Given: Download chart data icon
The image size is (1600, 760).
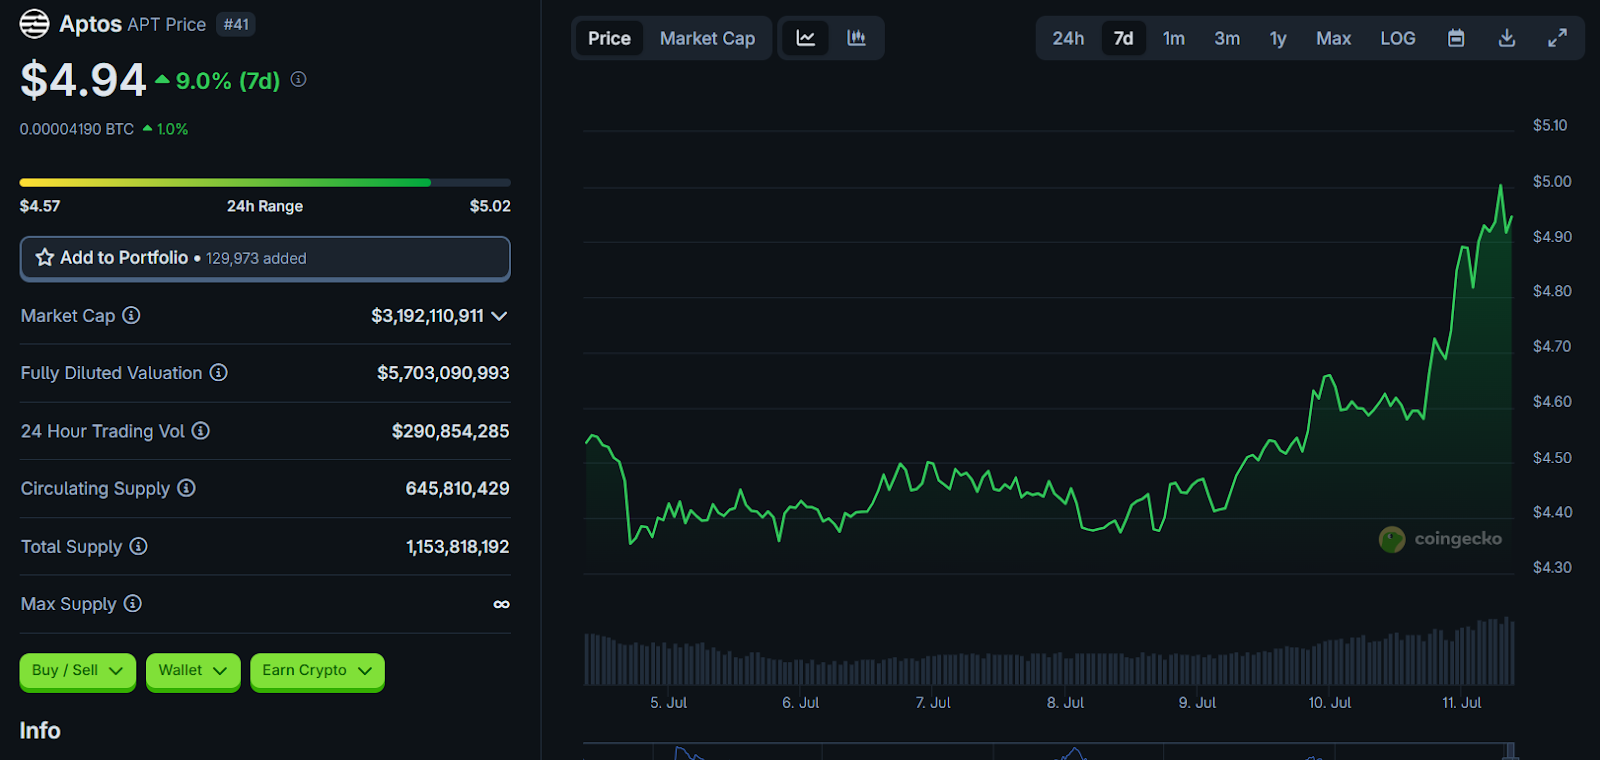Looking at the screenshot, I should click(x=1507, y=38).
